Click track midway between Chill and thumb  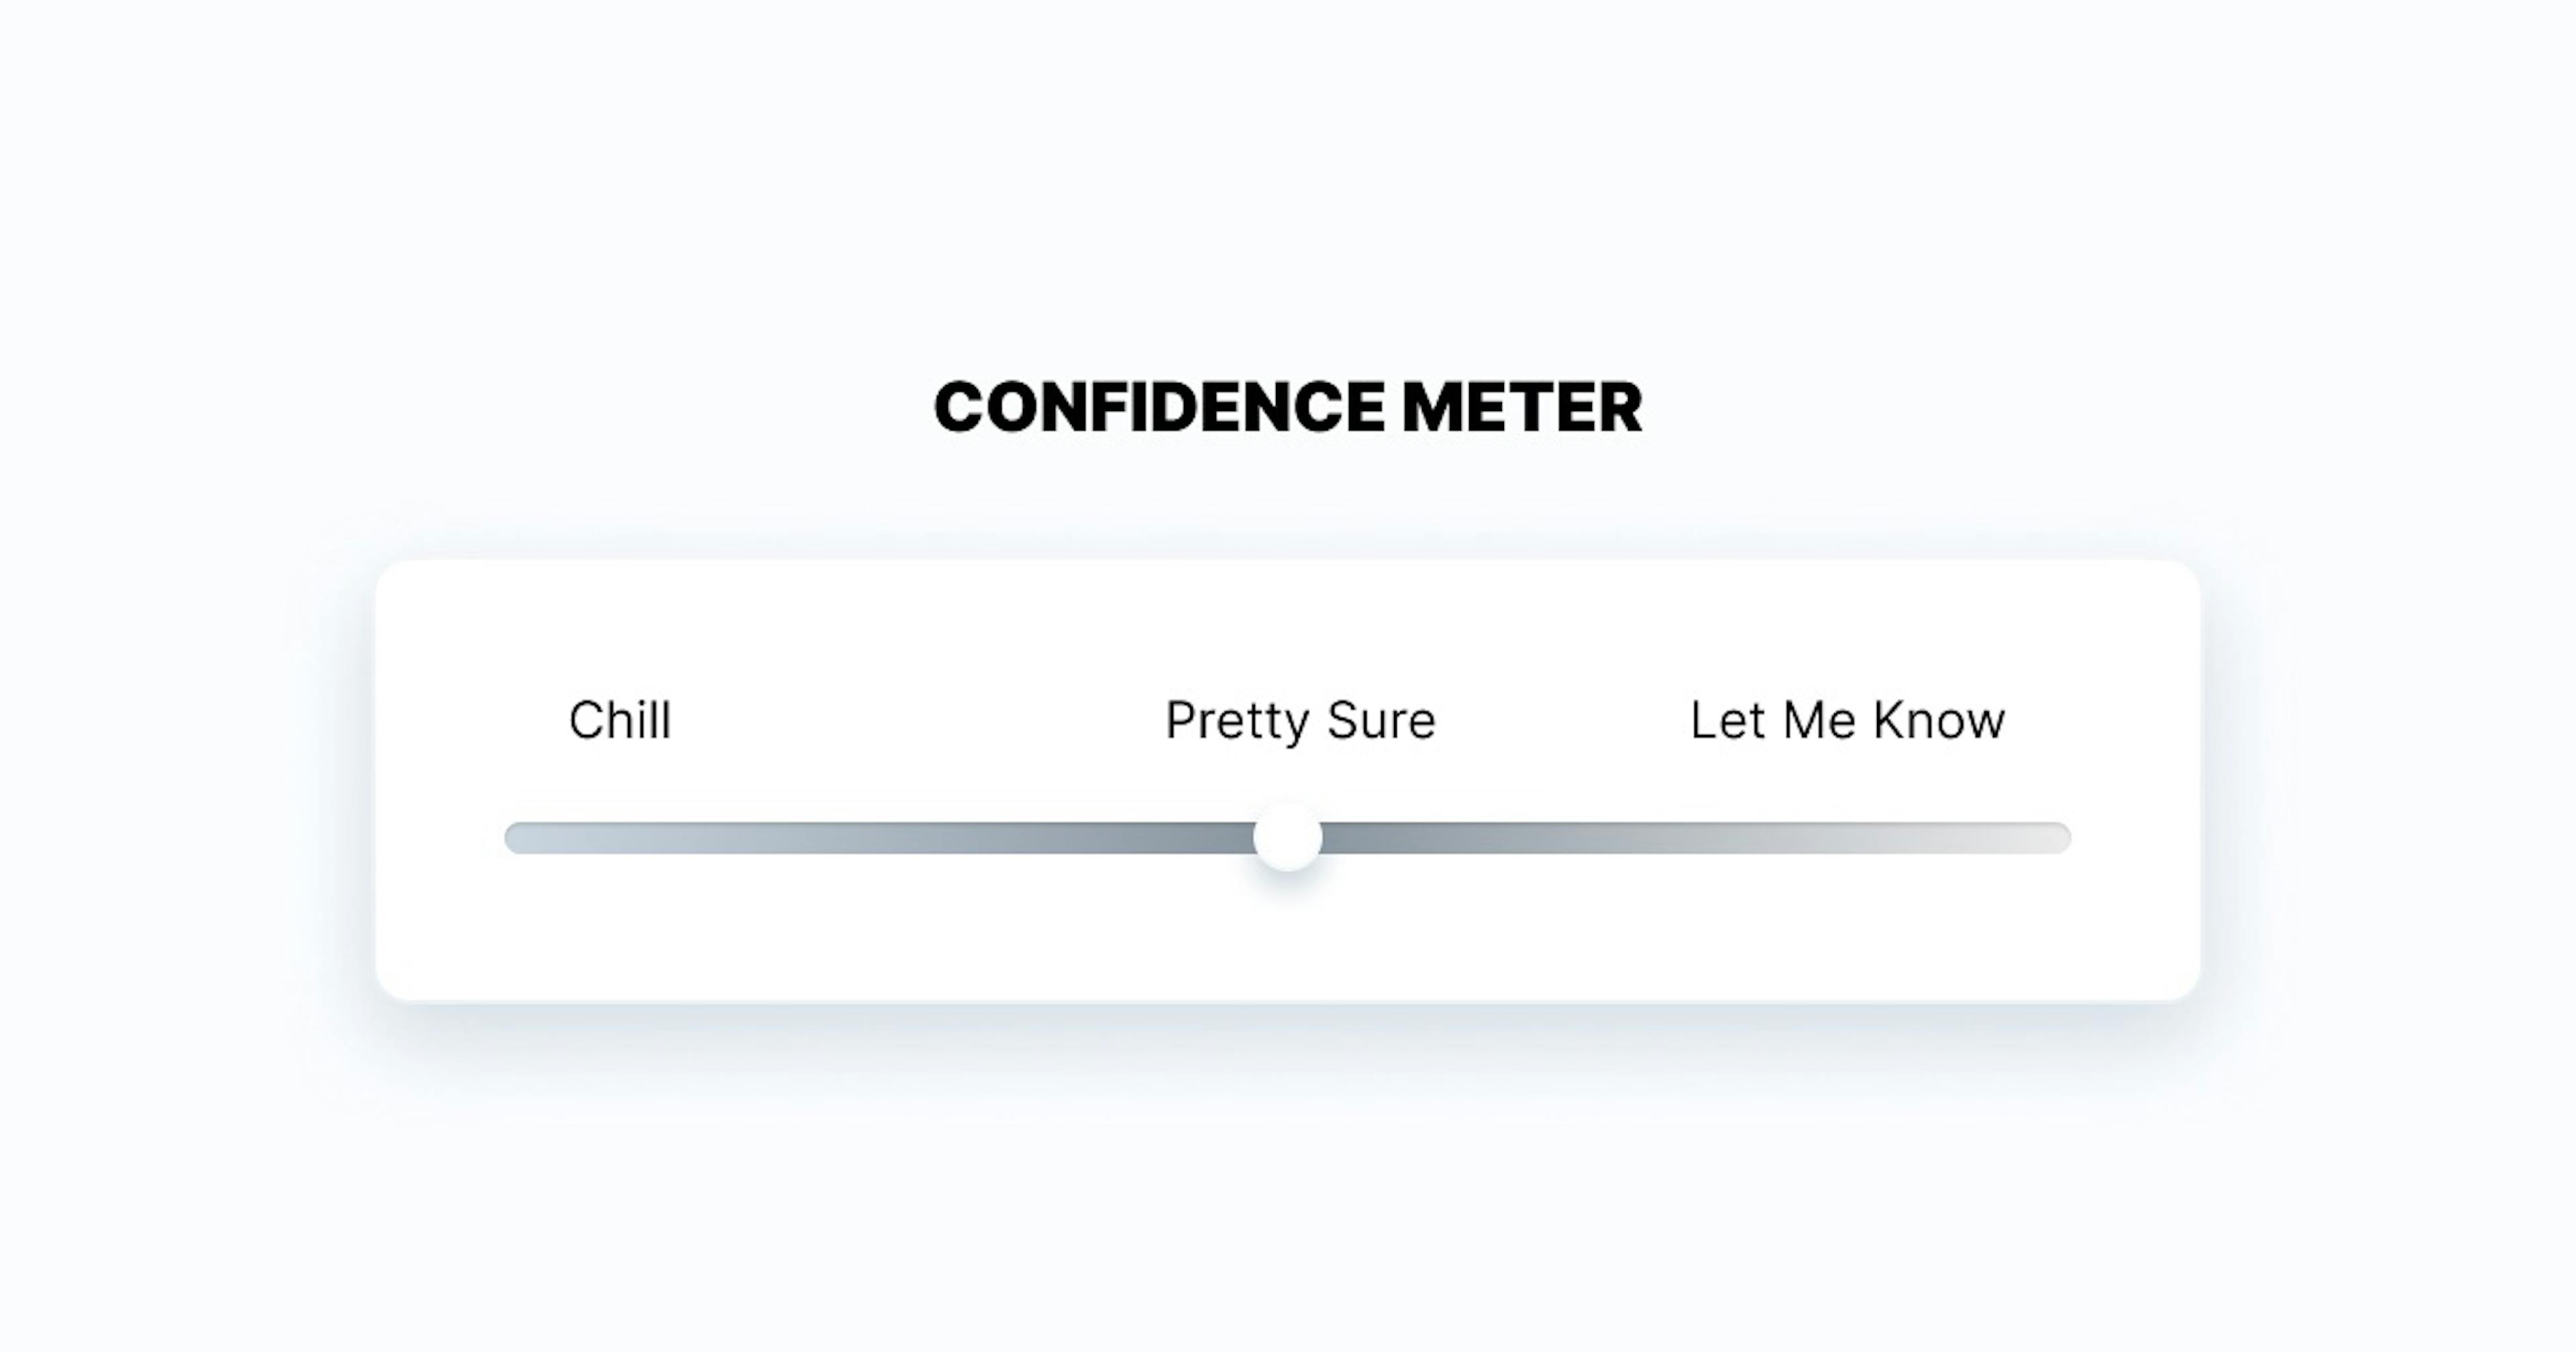point(954,838)
